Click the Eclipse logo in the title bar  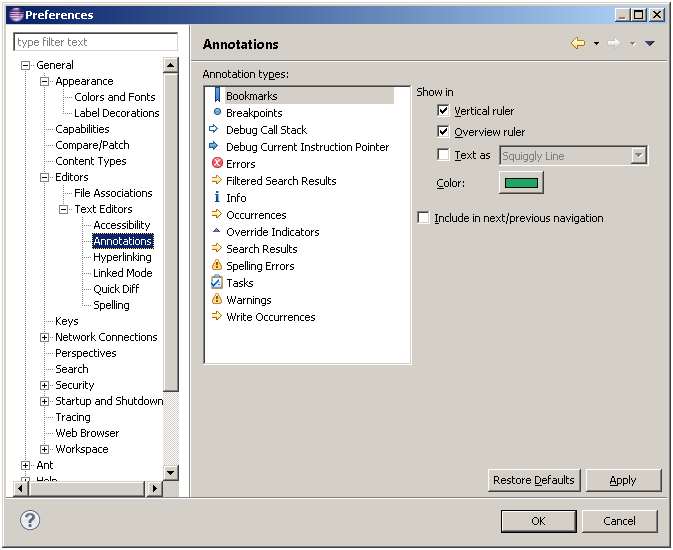point(16,15)
